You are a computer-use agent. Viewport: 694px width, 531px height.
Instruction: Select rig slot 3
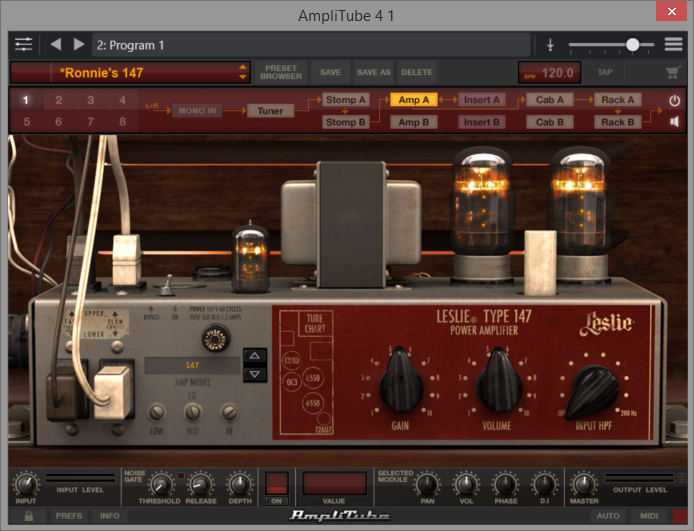point(90,100)
